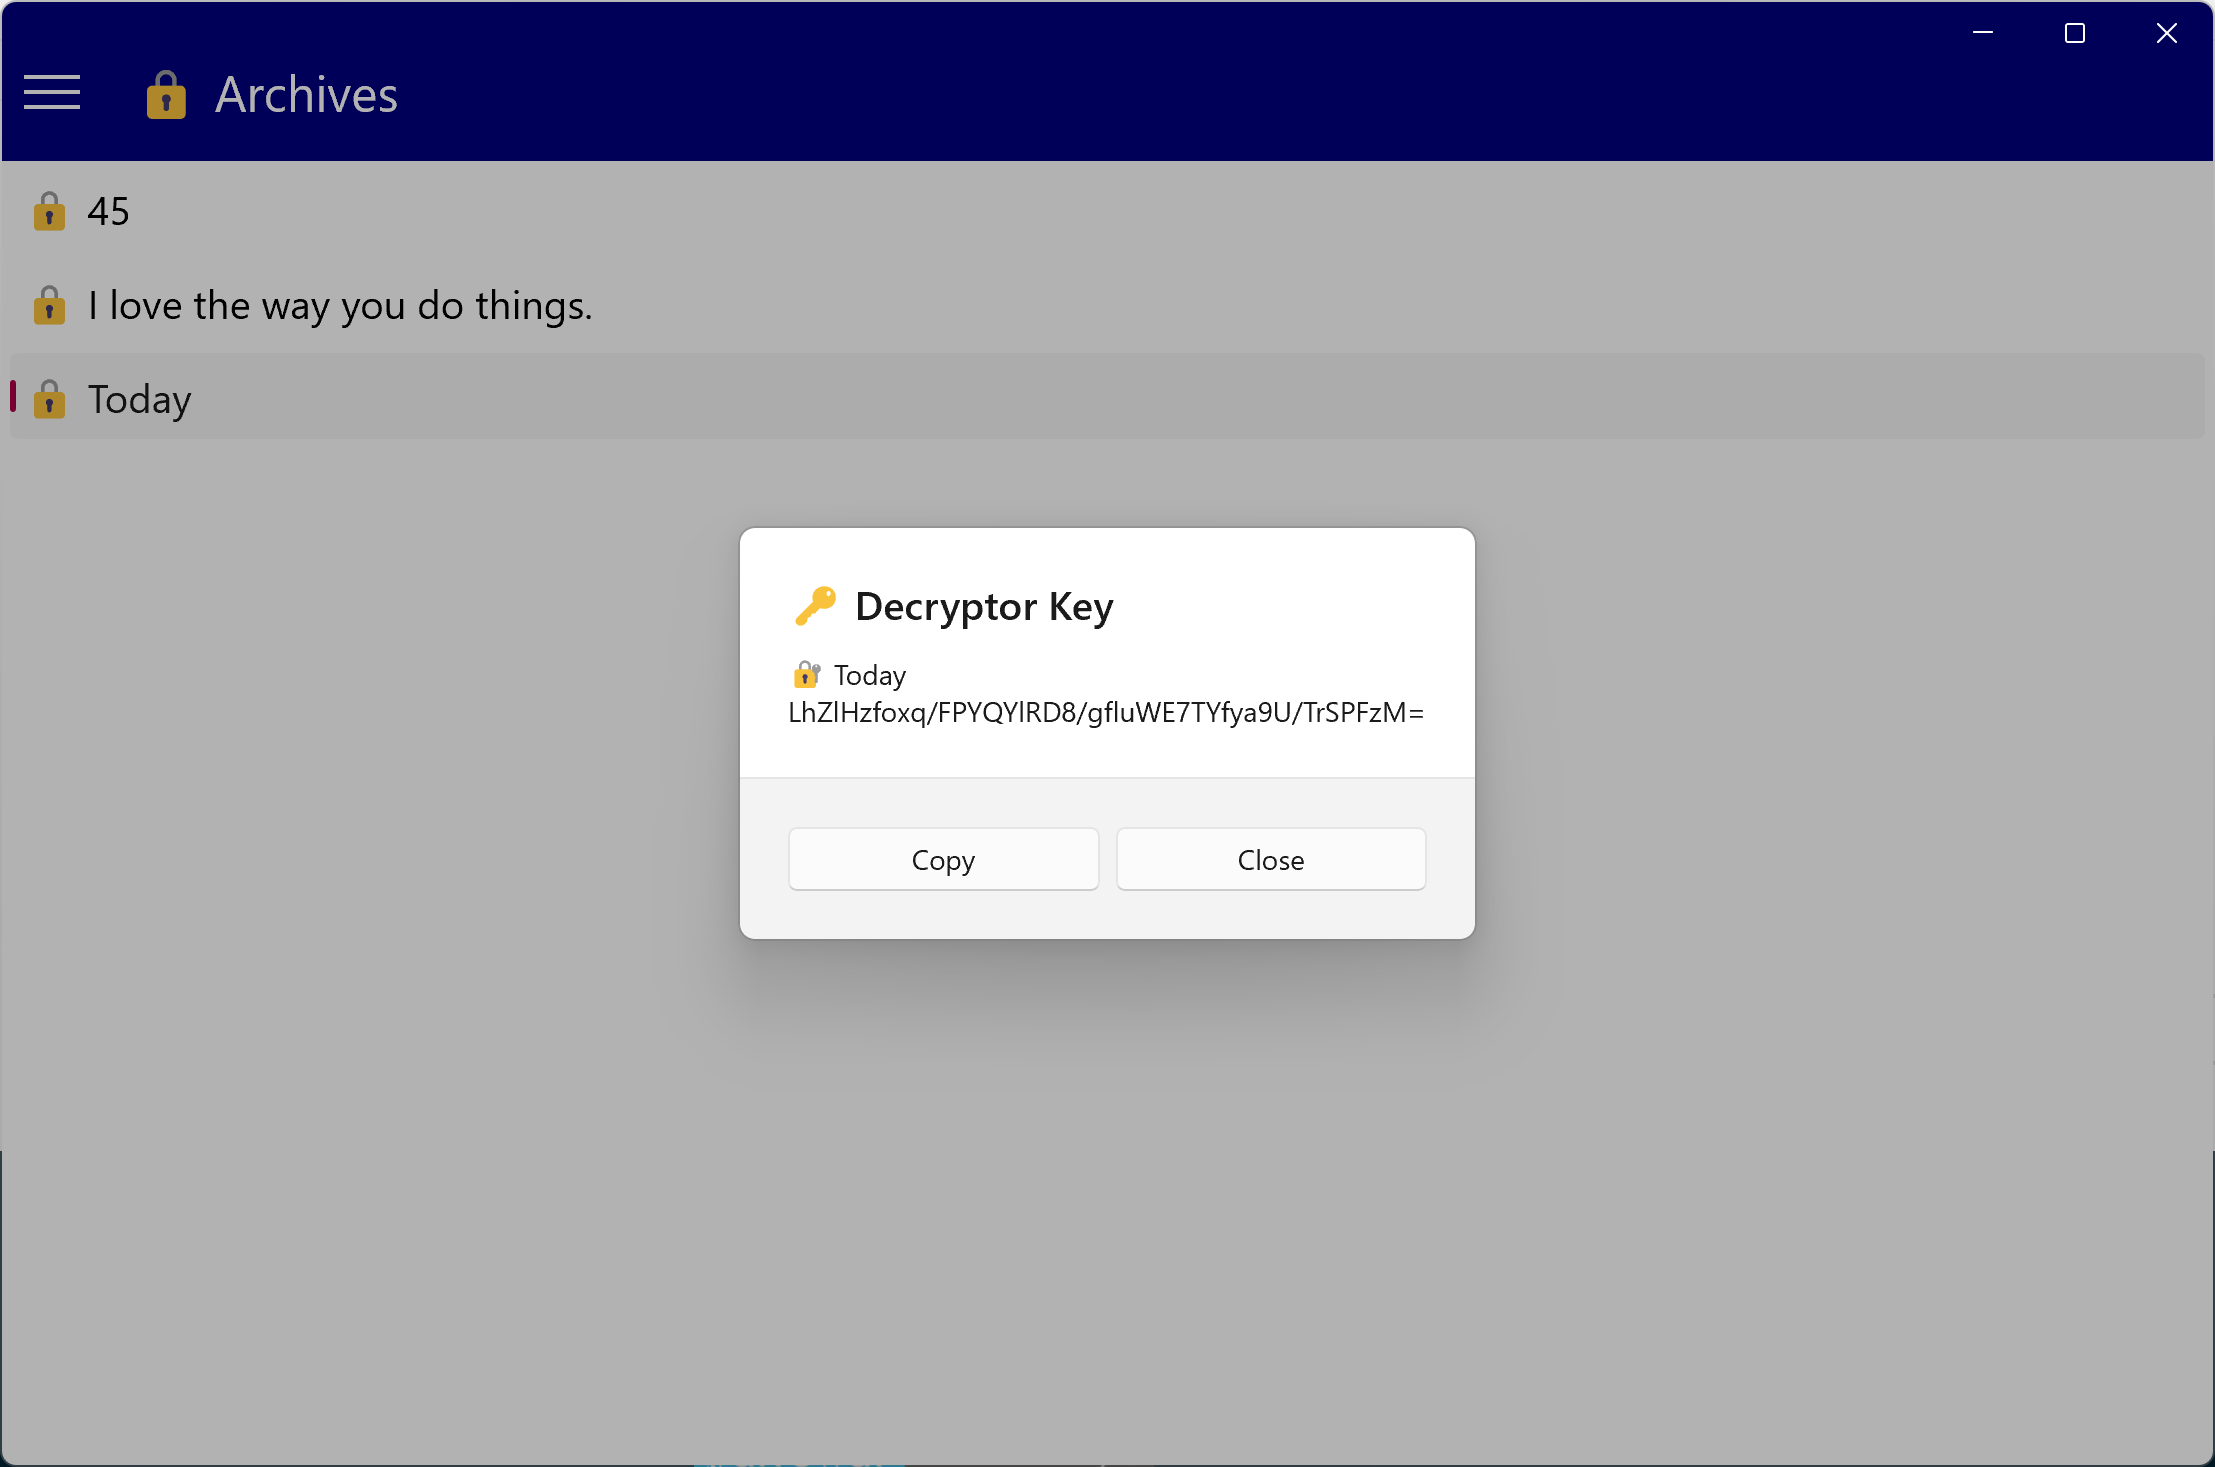Click the lock icon beside 45
The height and width of the screenshot is (1467, 2215).
[49, 212]
